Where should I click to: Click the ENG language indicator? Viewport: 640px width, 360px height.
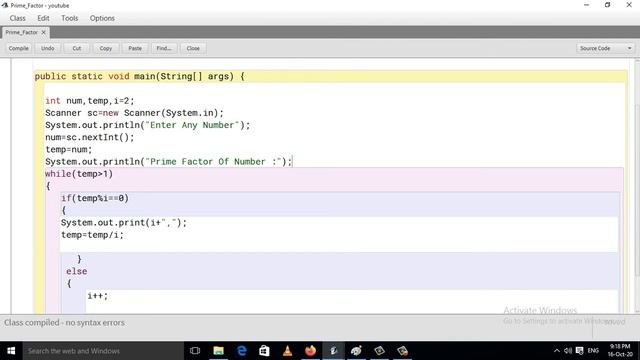[x=593, y=351]
